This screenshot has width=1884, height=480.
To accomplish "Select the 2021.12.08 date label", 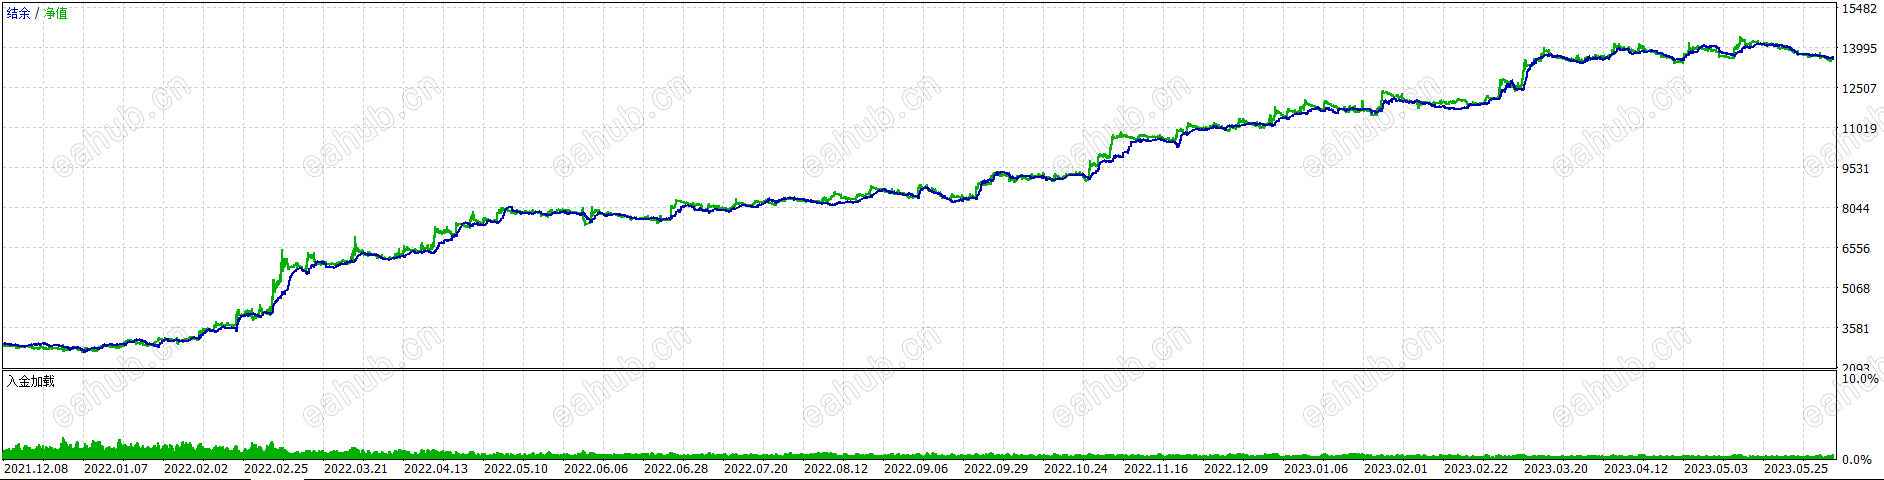I will 36,469.
